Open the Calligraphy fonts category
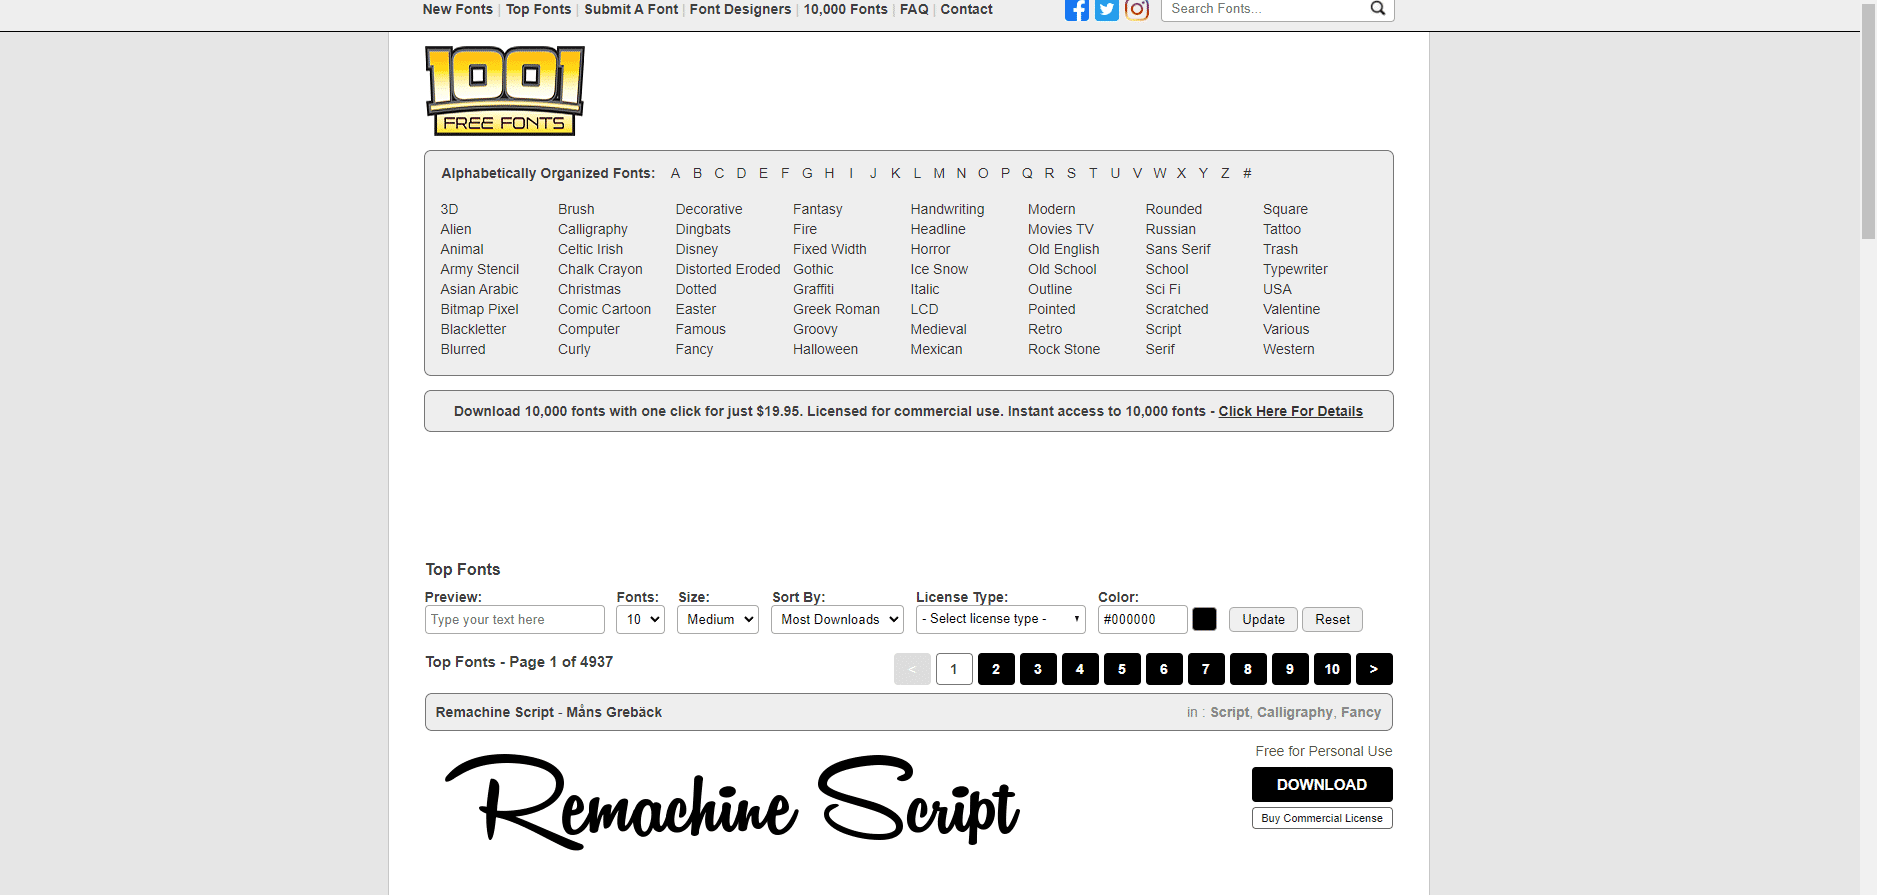 [x=593, y=229]
